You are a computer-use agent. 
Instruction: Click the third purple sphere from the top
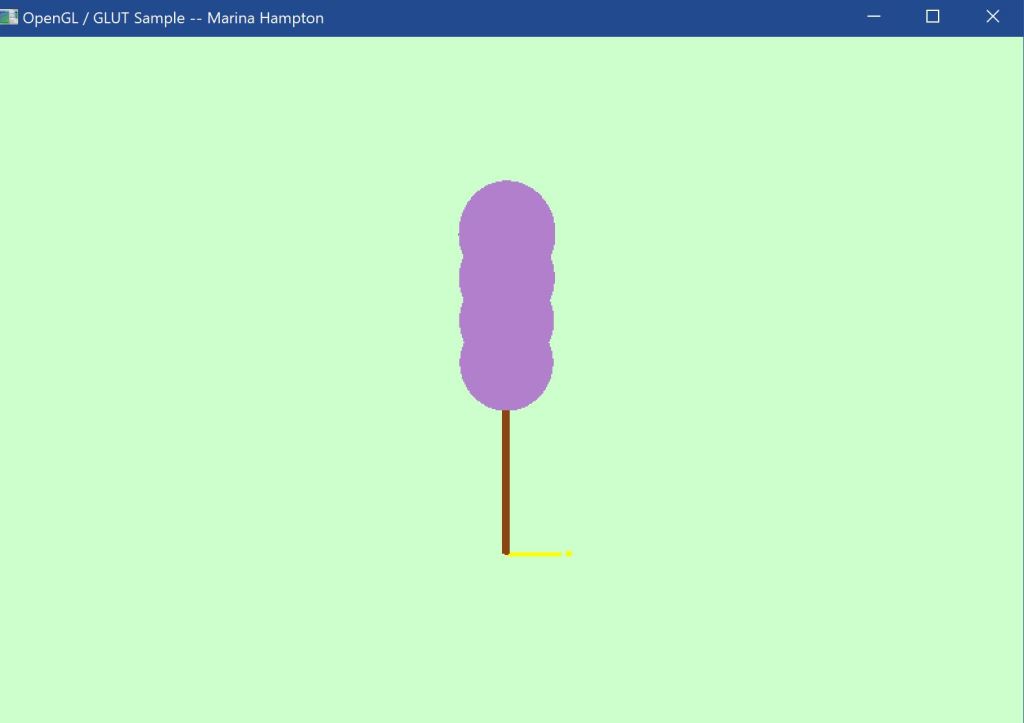(x=507, y=318)
